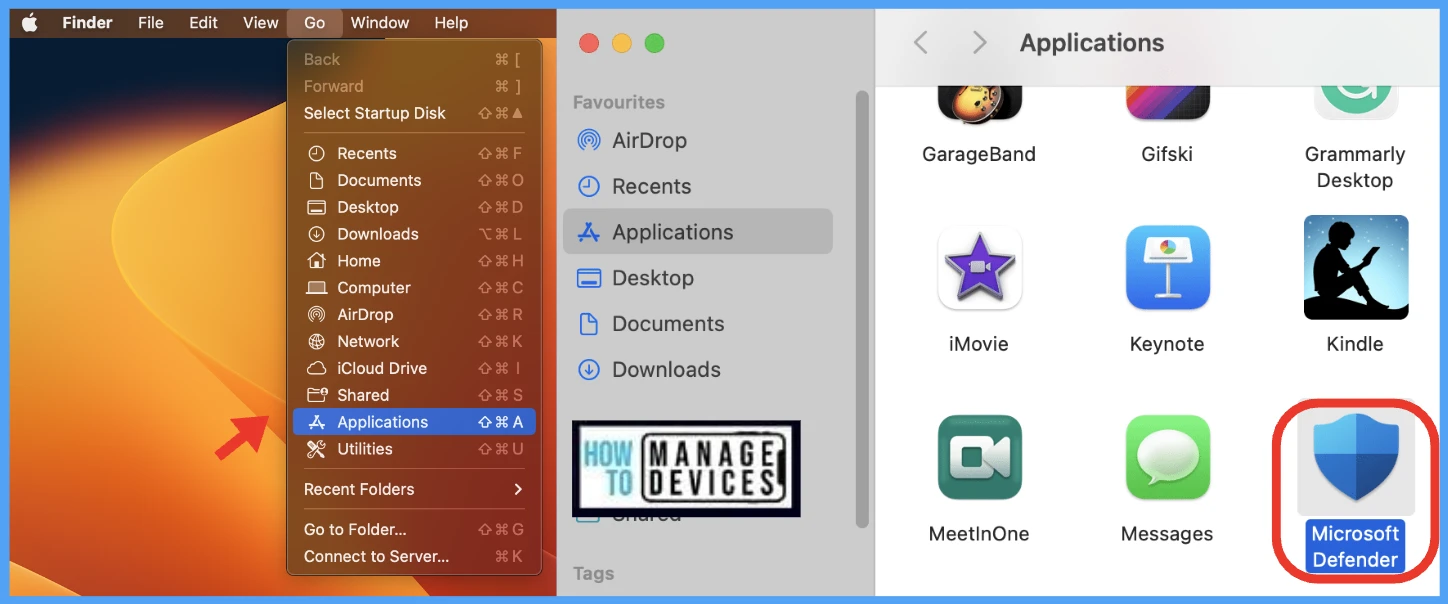The width and height of the screenshot is (1448, 604).
Task: Click the Apple logo menu
Action: click(29, 23)
